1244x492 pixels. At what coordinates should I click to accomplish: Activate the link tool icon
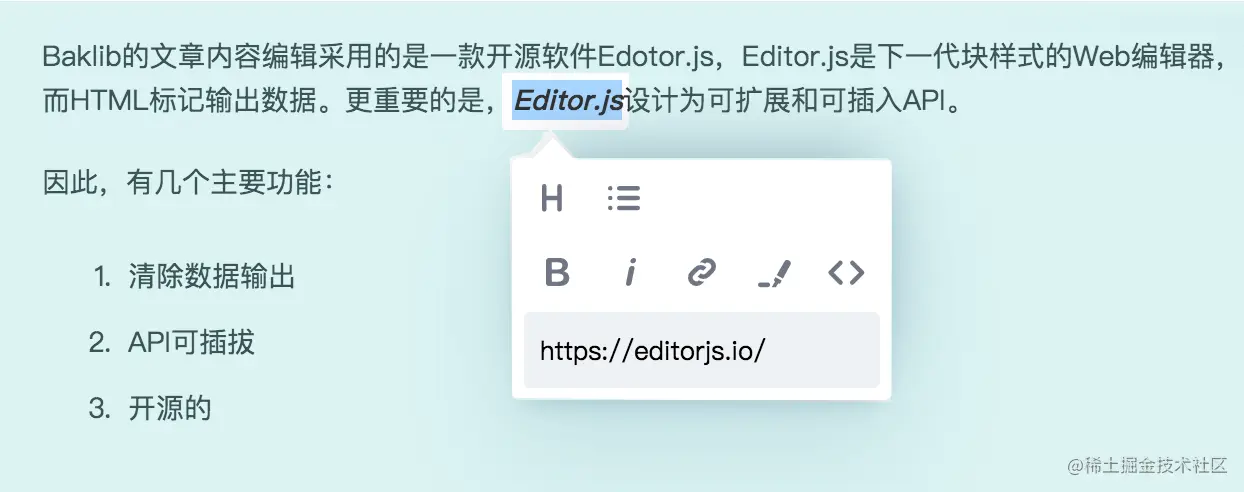(702, 273)
